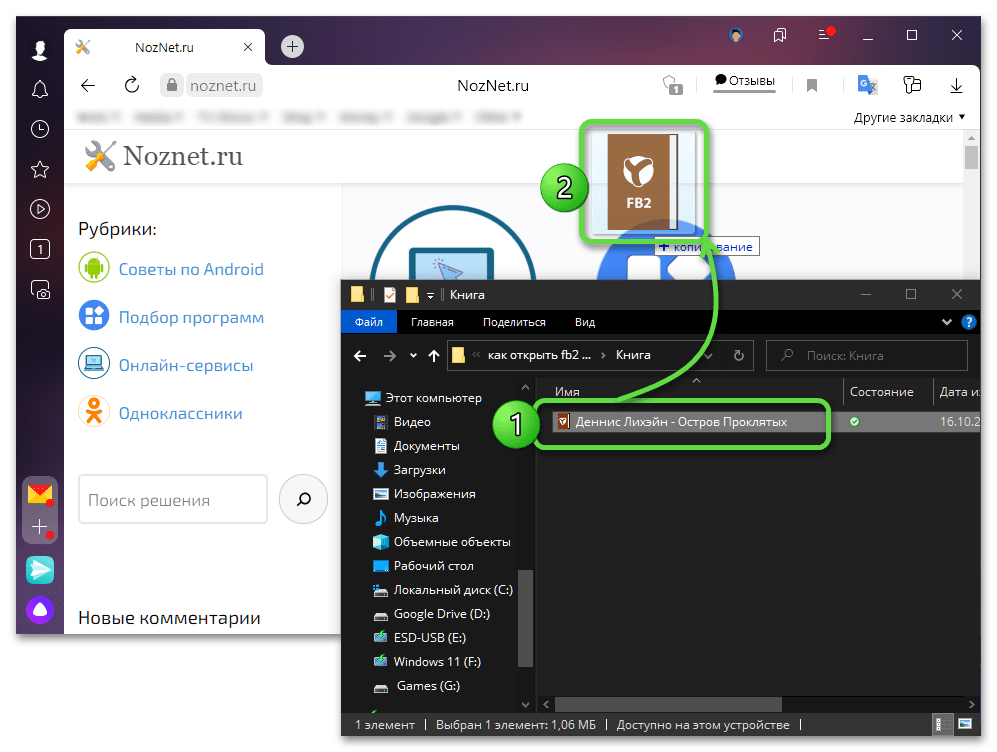The height and width of the screenshot is (752, 997).
Task: Launch the Alice assistant purple icon
Action: (x=40, y=609)
